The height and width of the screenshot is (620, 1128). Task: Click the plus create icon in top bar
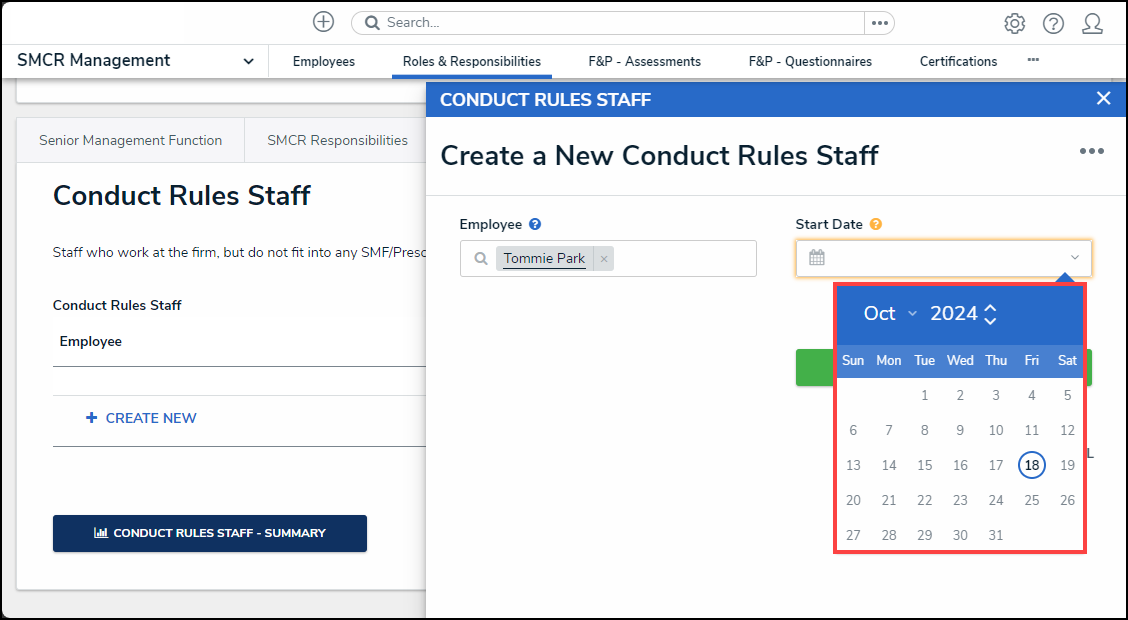(323, 22)
